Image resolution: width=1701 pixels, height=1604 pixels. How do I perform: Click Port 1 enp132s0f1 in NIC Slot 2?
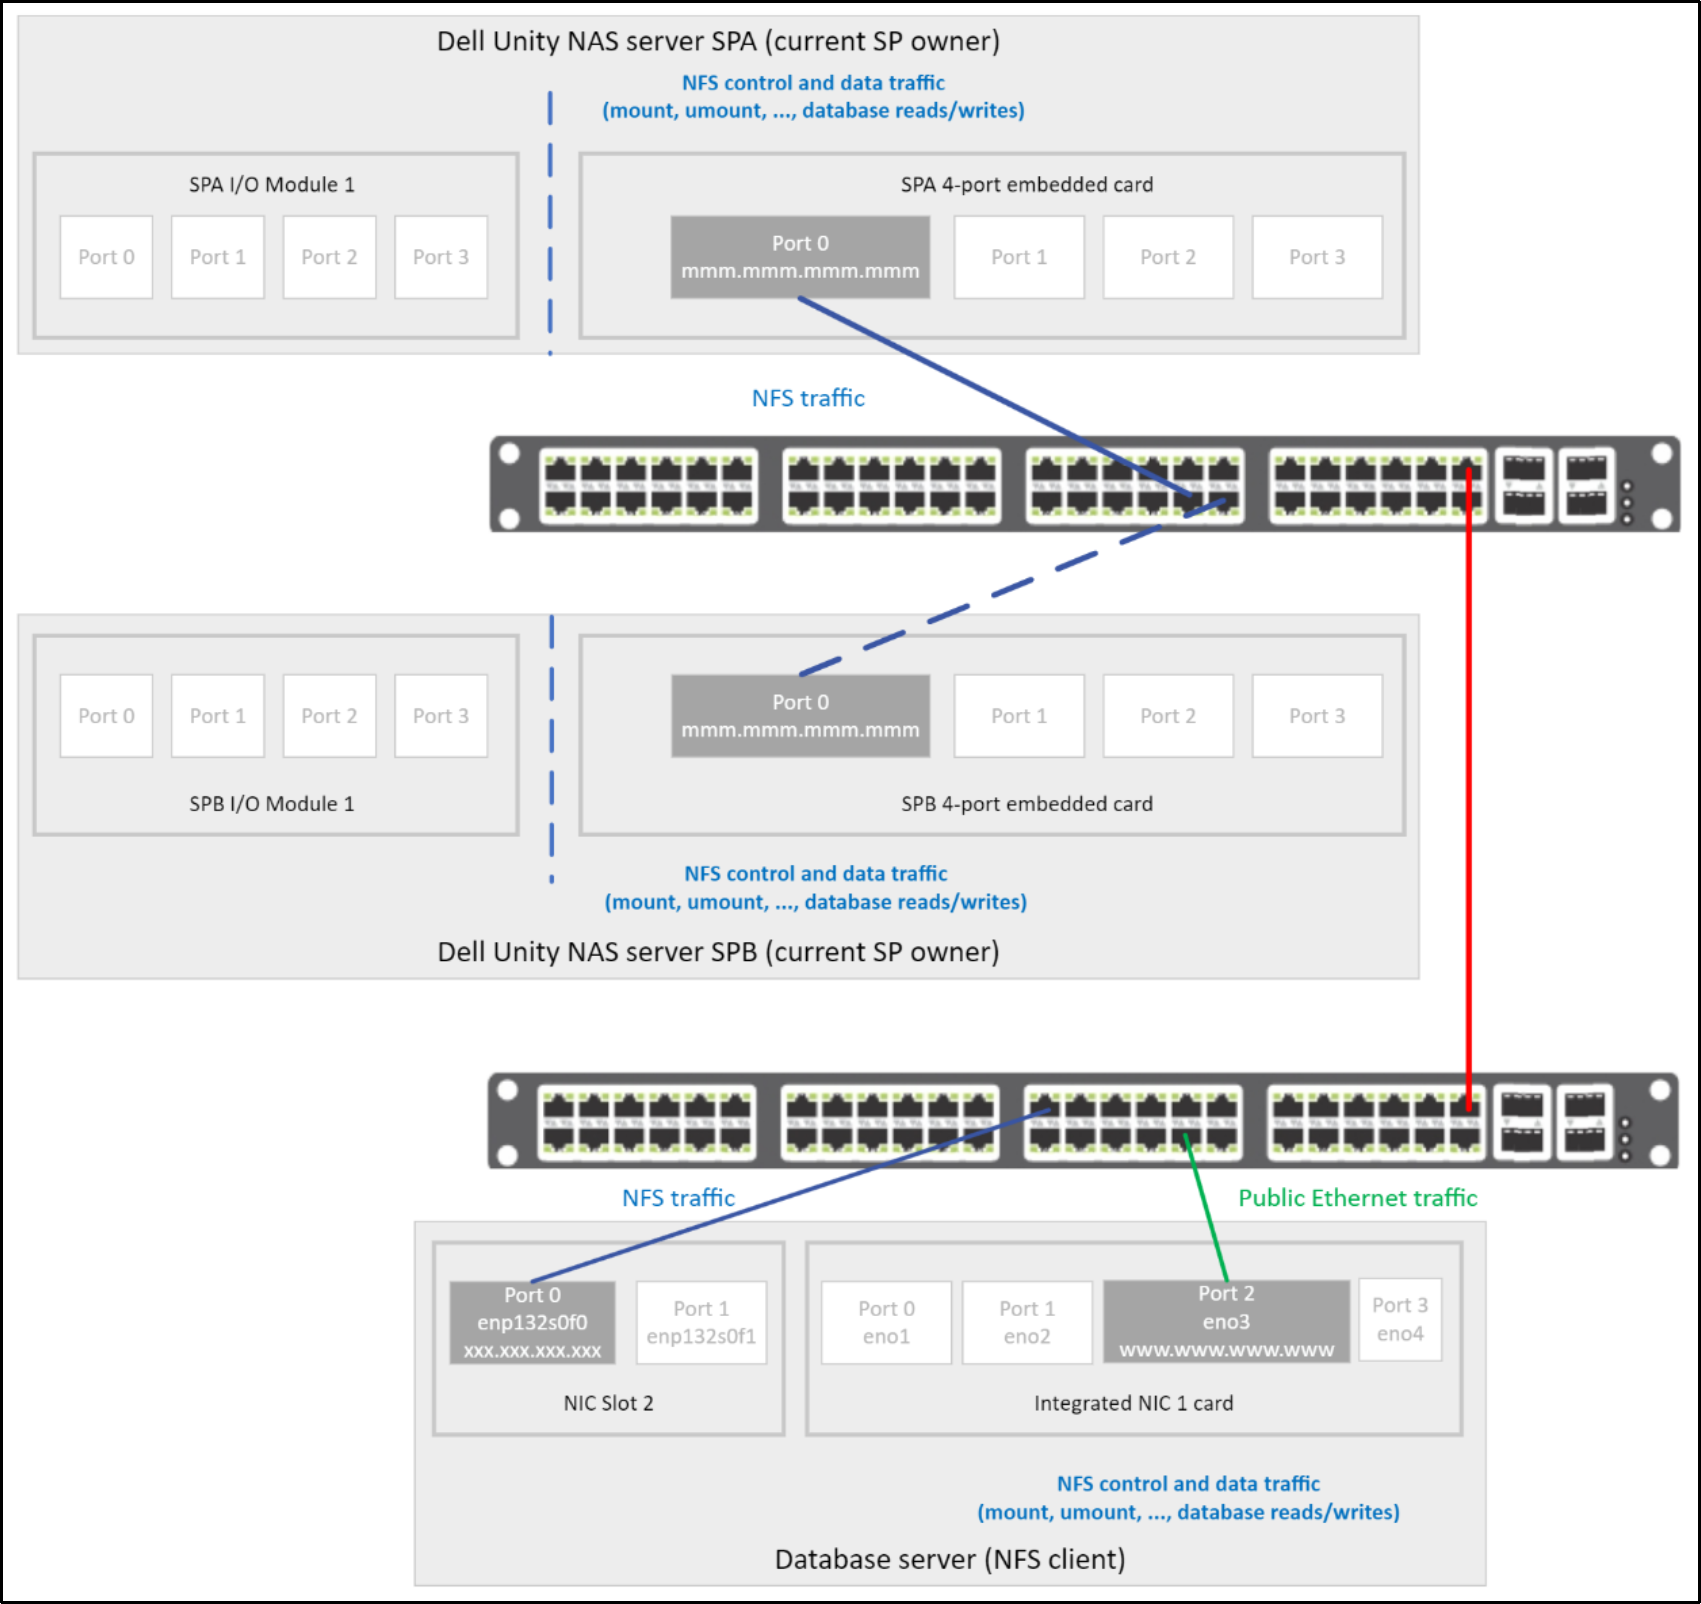point(701,1323)
